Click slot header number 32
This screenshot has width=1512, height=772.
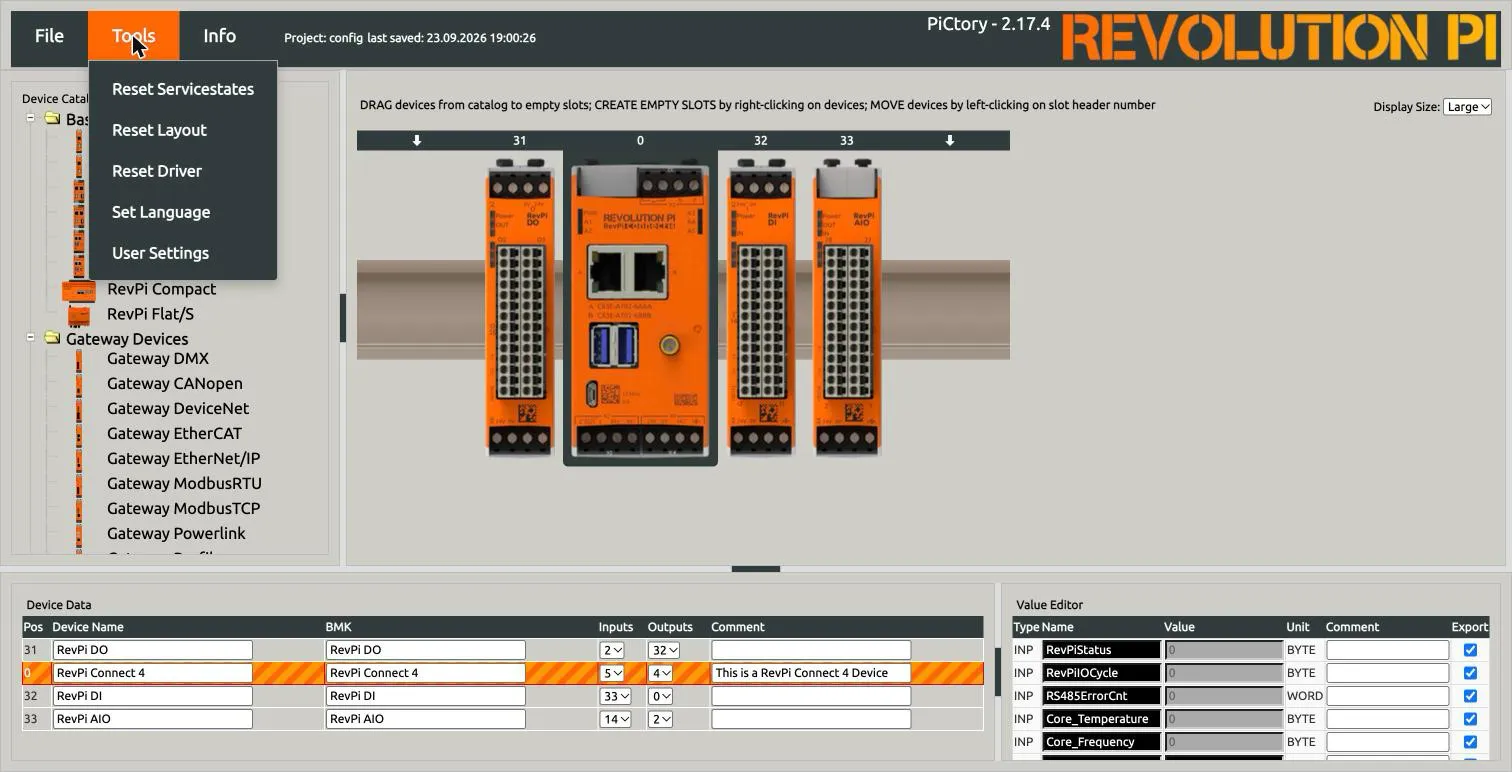[x=761, y=141]
